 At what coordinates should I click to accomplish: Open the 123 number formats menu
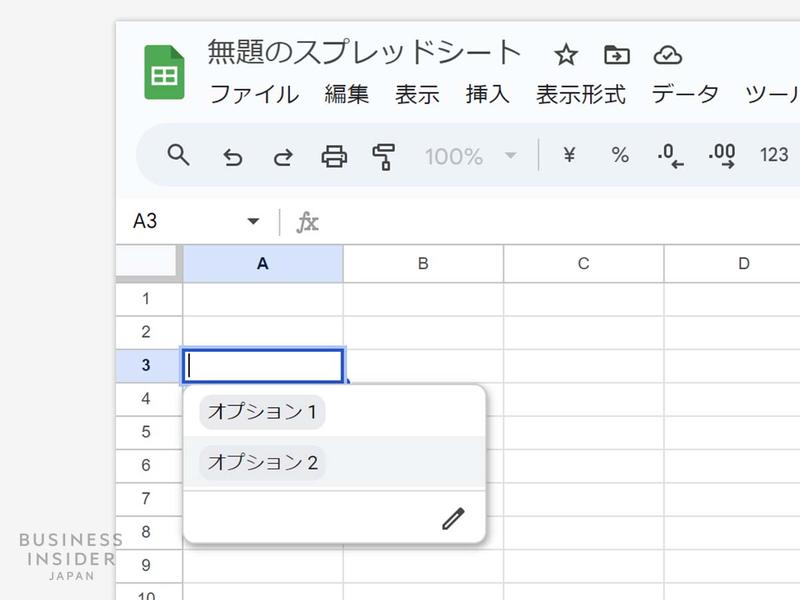coord(774,155)
